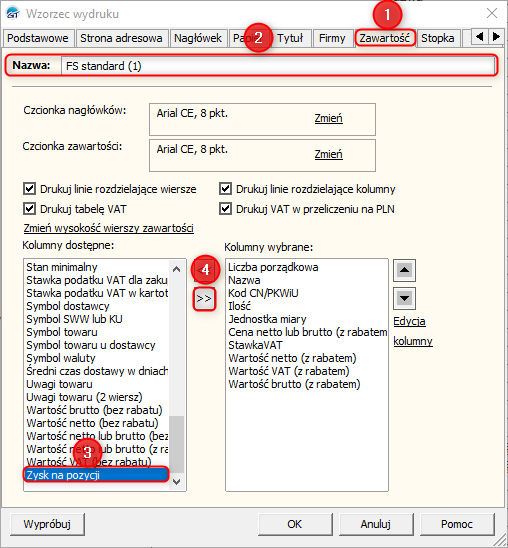The height and width of the screenshot is (548, 508).
Task: Open help with Pomoc button
Action: tap(457, 524)
